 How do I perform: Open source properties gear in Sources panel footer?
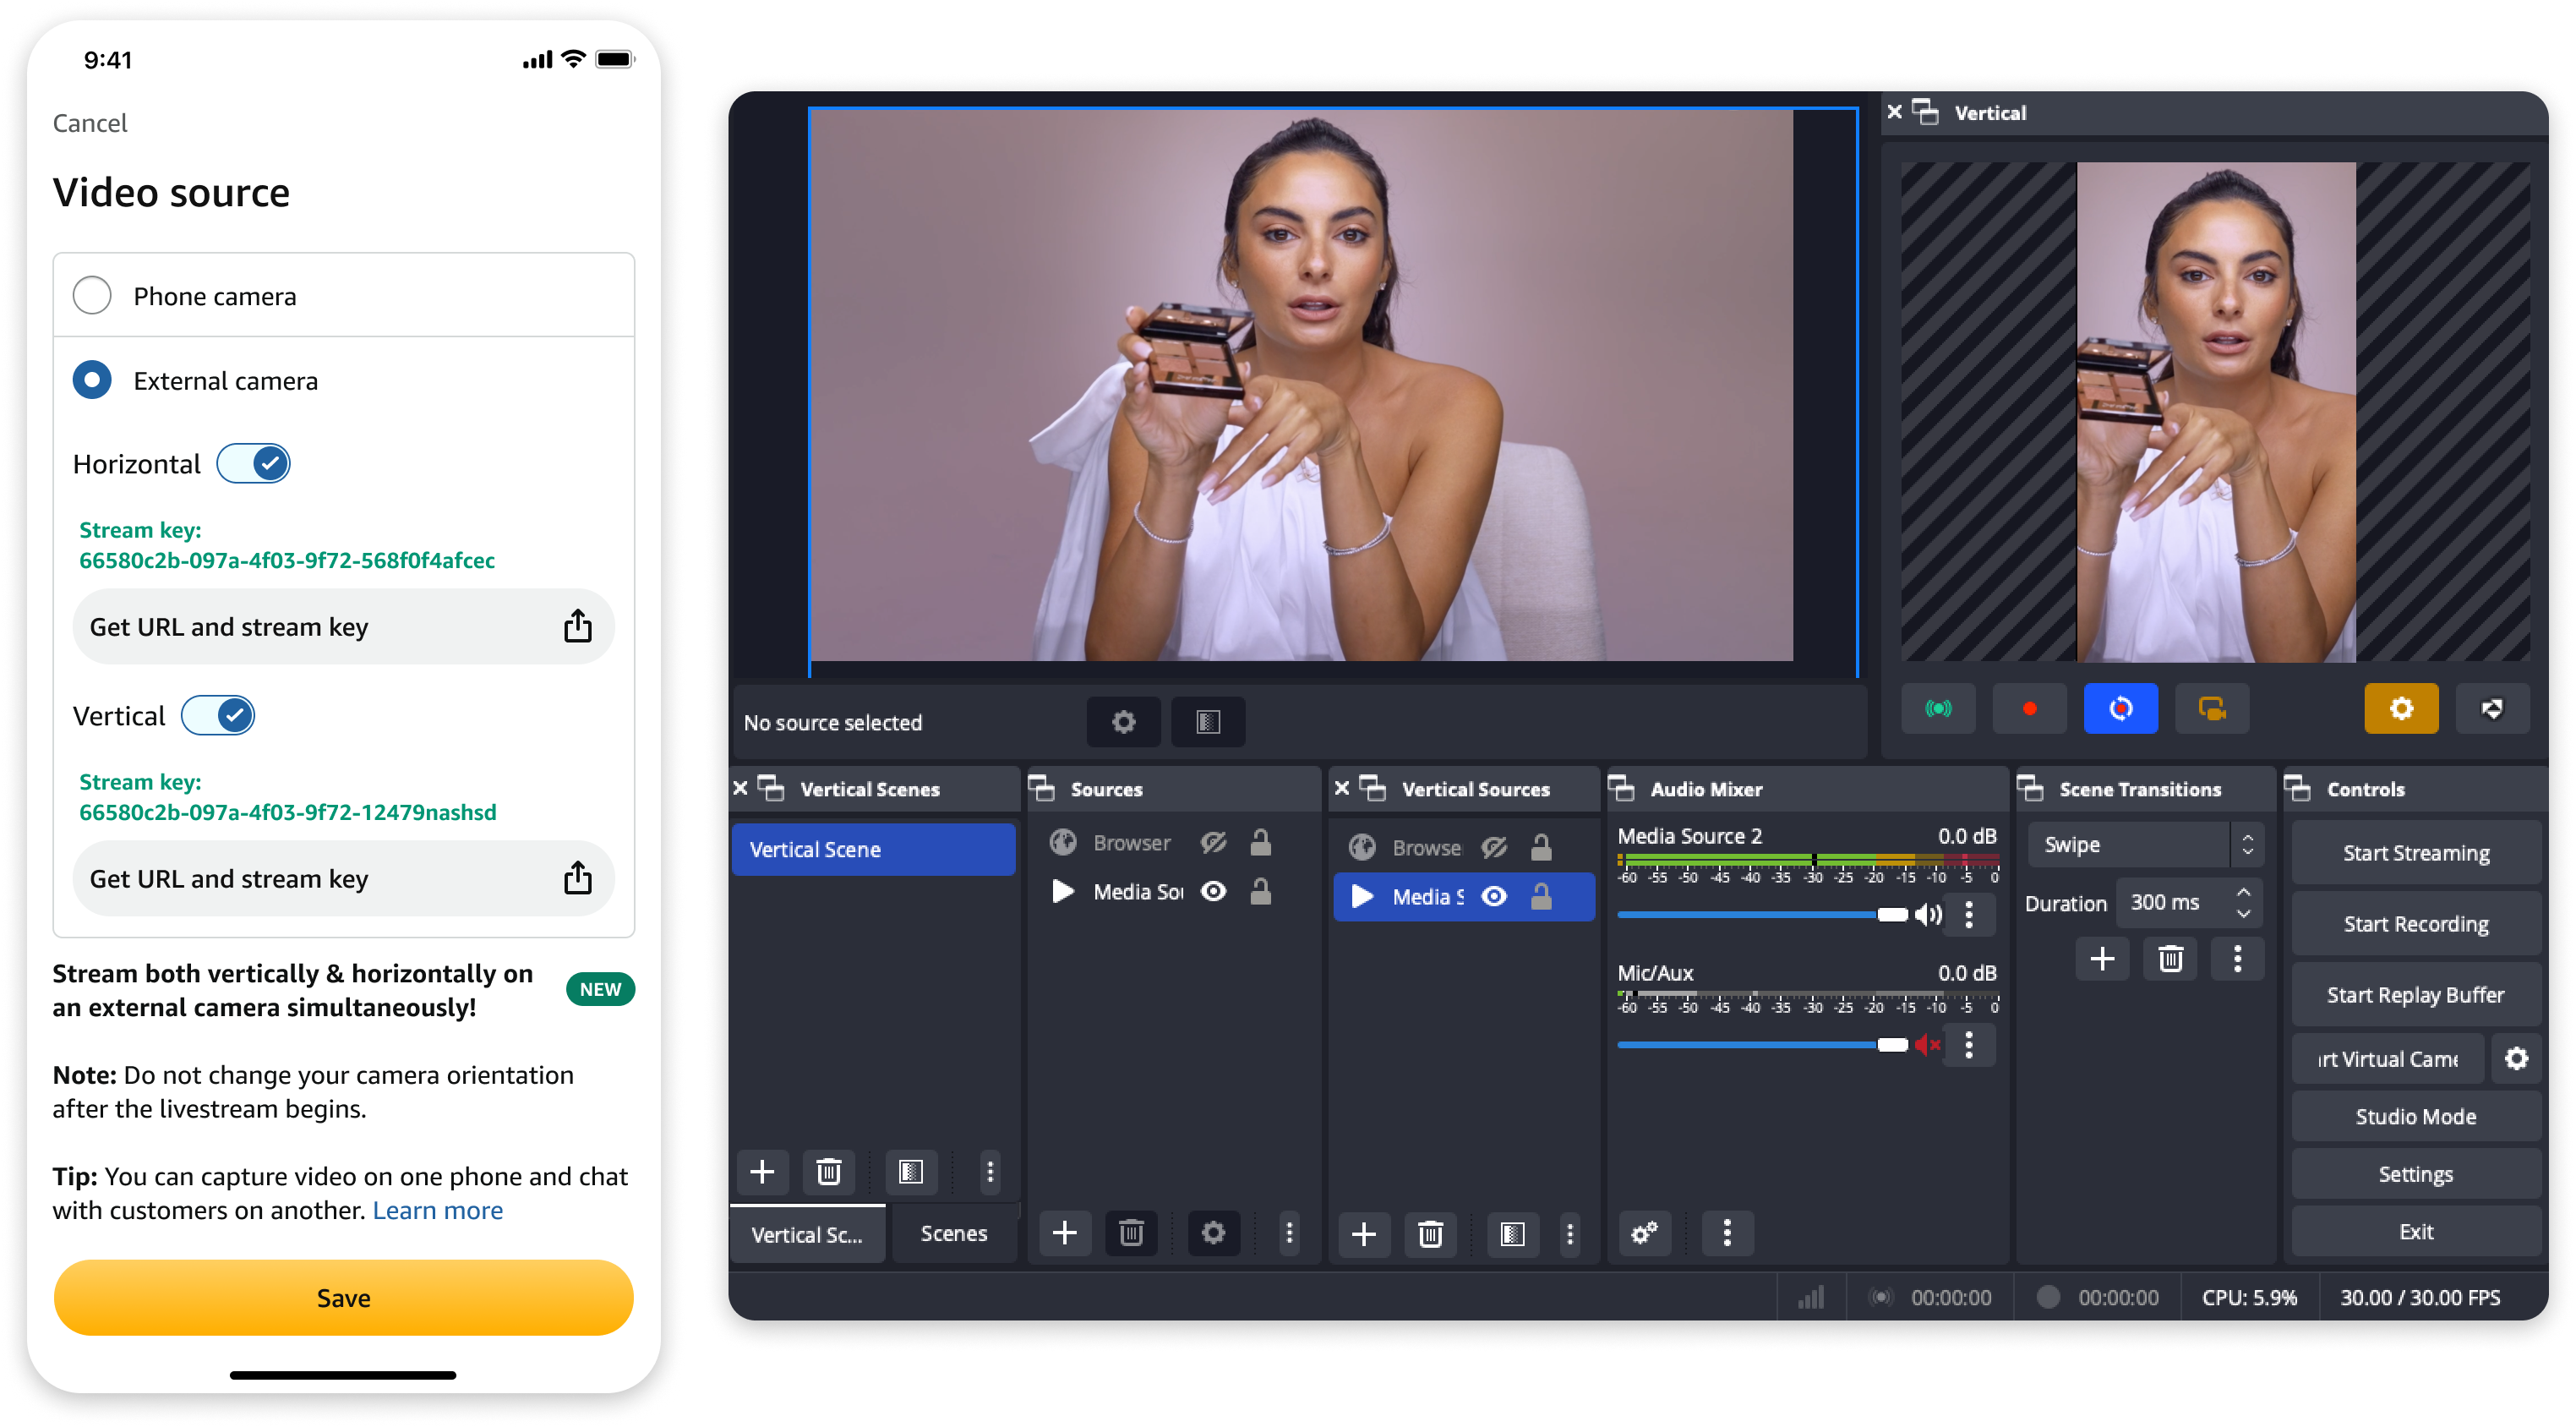click(x=1213, y=1232)
